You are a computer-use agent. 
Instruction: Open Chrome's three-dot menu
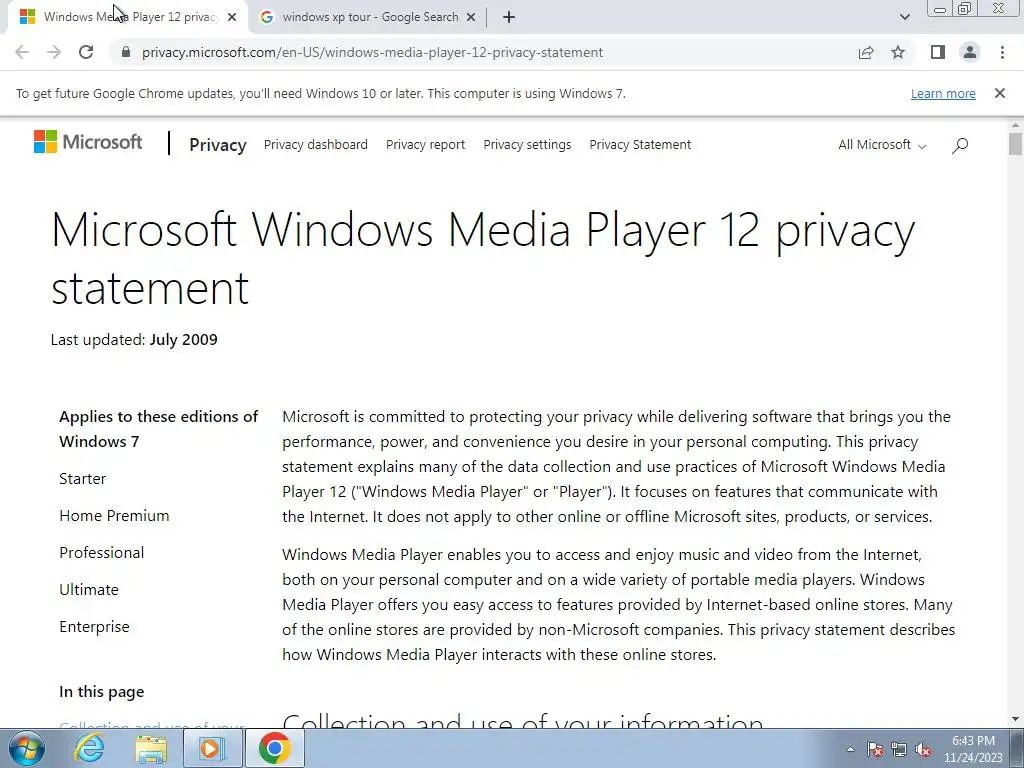[x=1002, y=52]
